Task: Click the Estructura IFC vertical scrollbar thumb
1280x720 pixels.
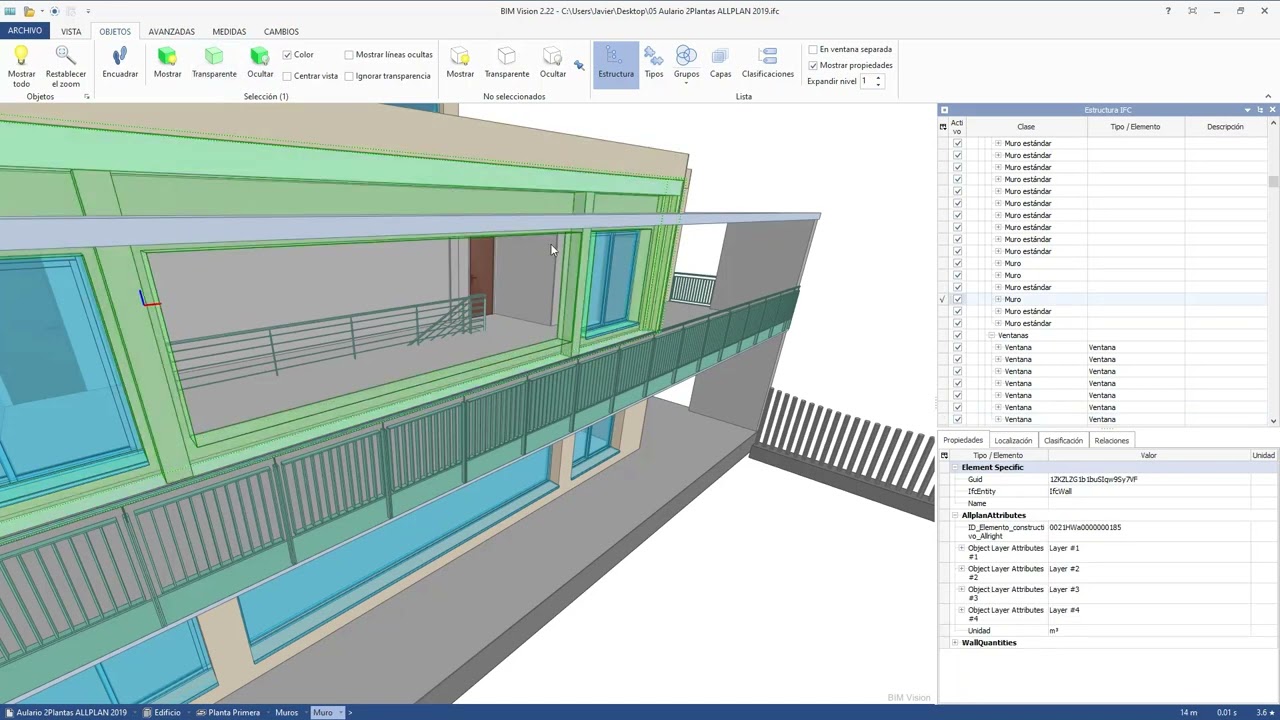Action: [1273, 181]
